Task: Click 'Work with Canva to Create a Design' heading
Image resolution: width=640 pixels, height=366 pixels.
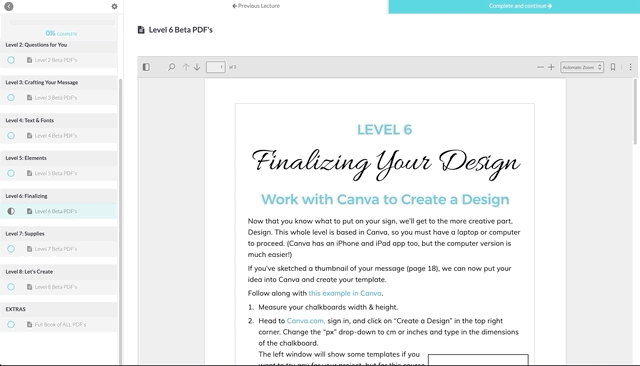Action: [x=385, y=200]
